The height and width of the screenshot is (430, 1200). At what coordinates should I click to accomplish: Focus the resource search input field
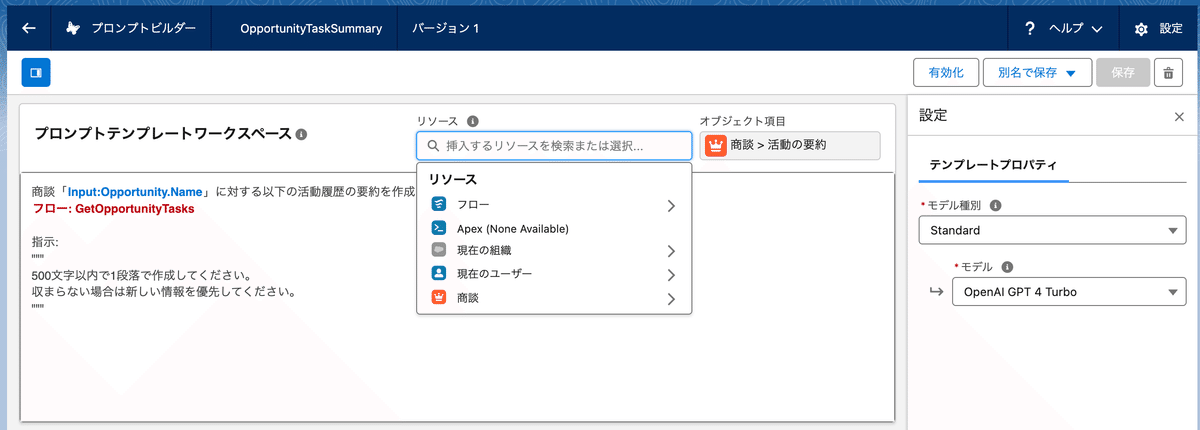click(554, 146)
